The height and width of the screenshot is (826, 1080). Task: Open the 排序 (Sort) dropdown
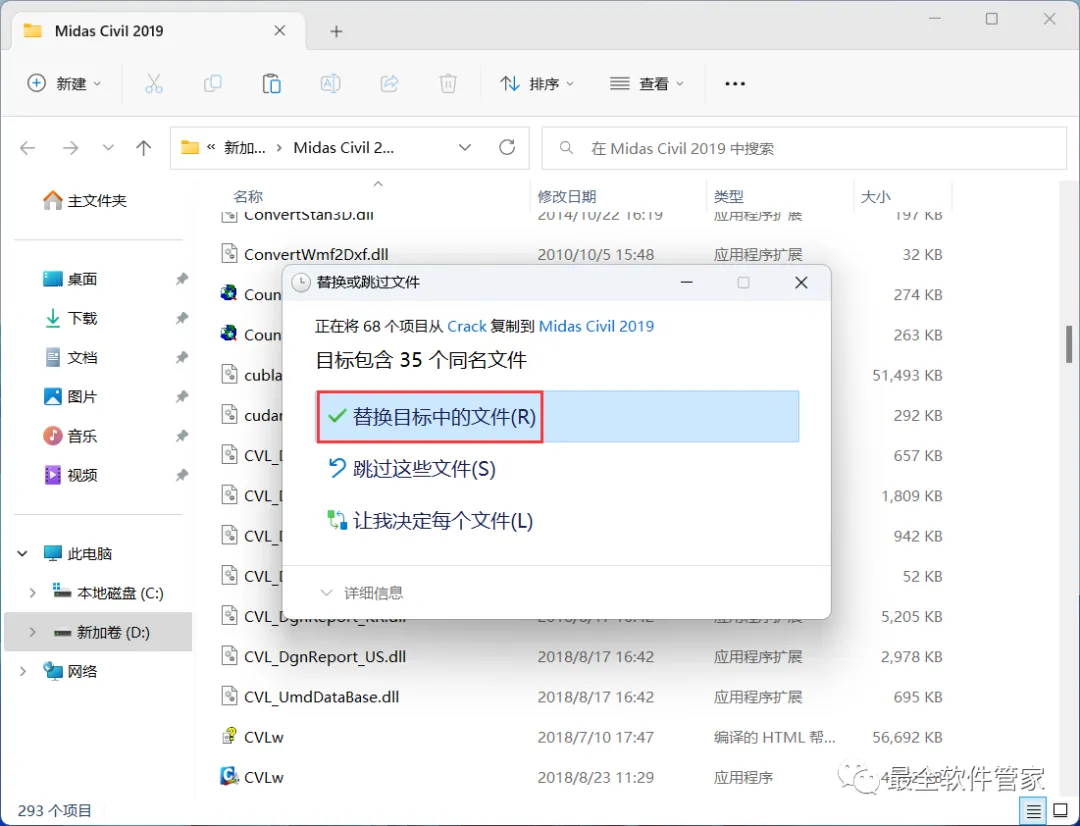coord(537,84)
